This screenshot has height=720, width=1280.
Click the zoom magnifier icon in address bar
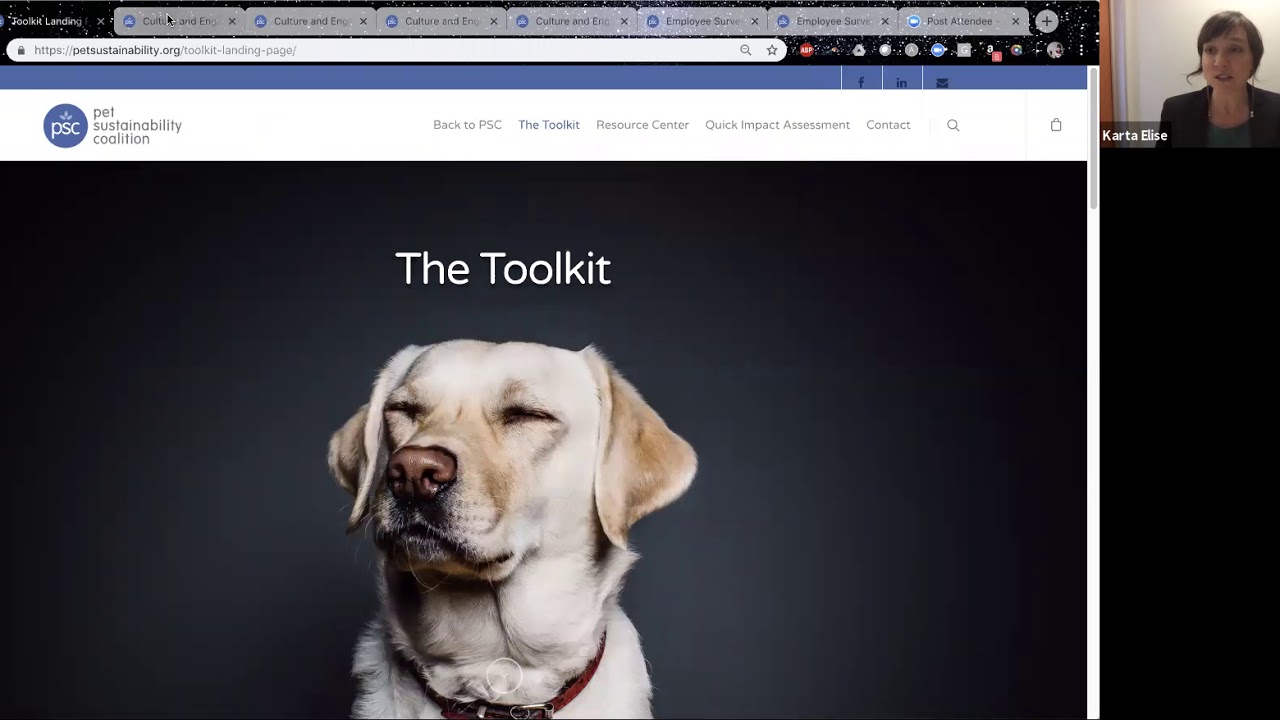(745, 50)
